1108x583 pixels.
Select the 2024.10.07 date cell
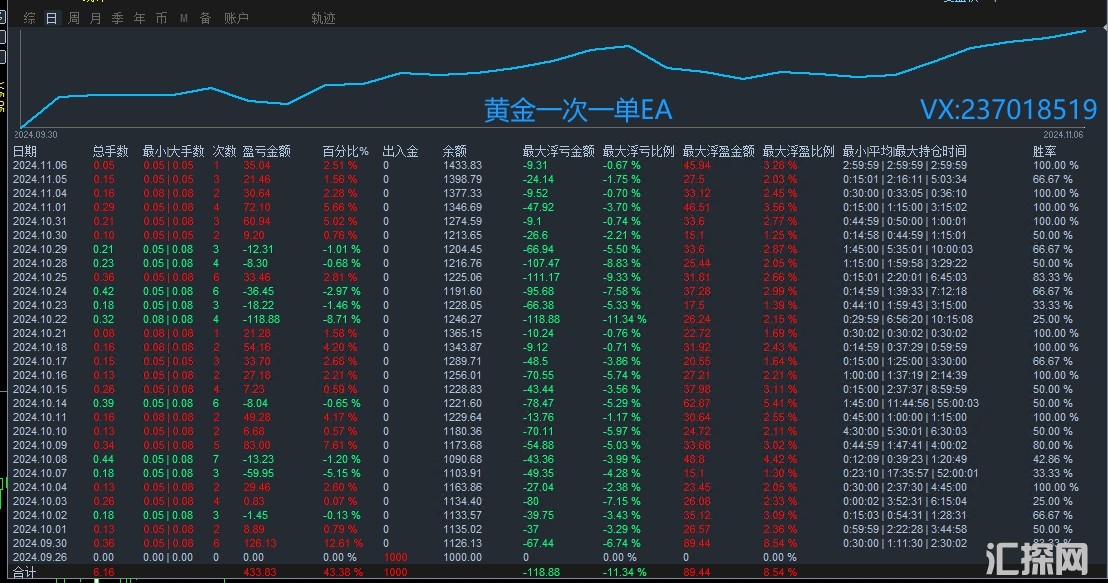pyautogui.click(x=40, y=473)
